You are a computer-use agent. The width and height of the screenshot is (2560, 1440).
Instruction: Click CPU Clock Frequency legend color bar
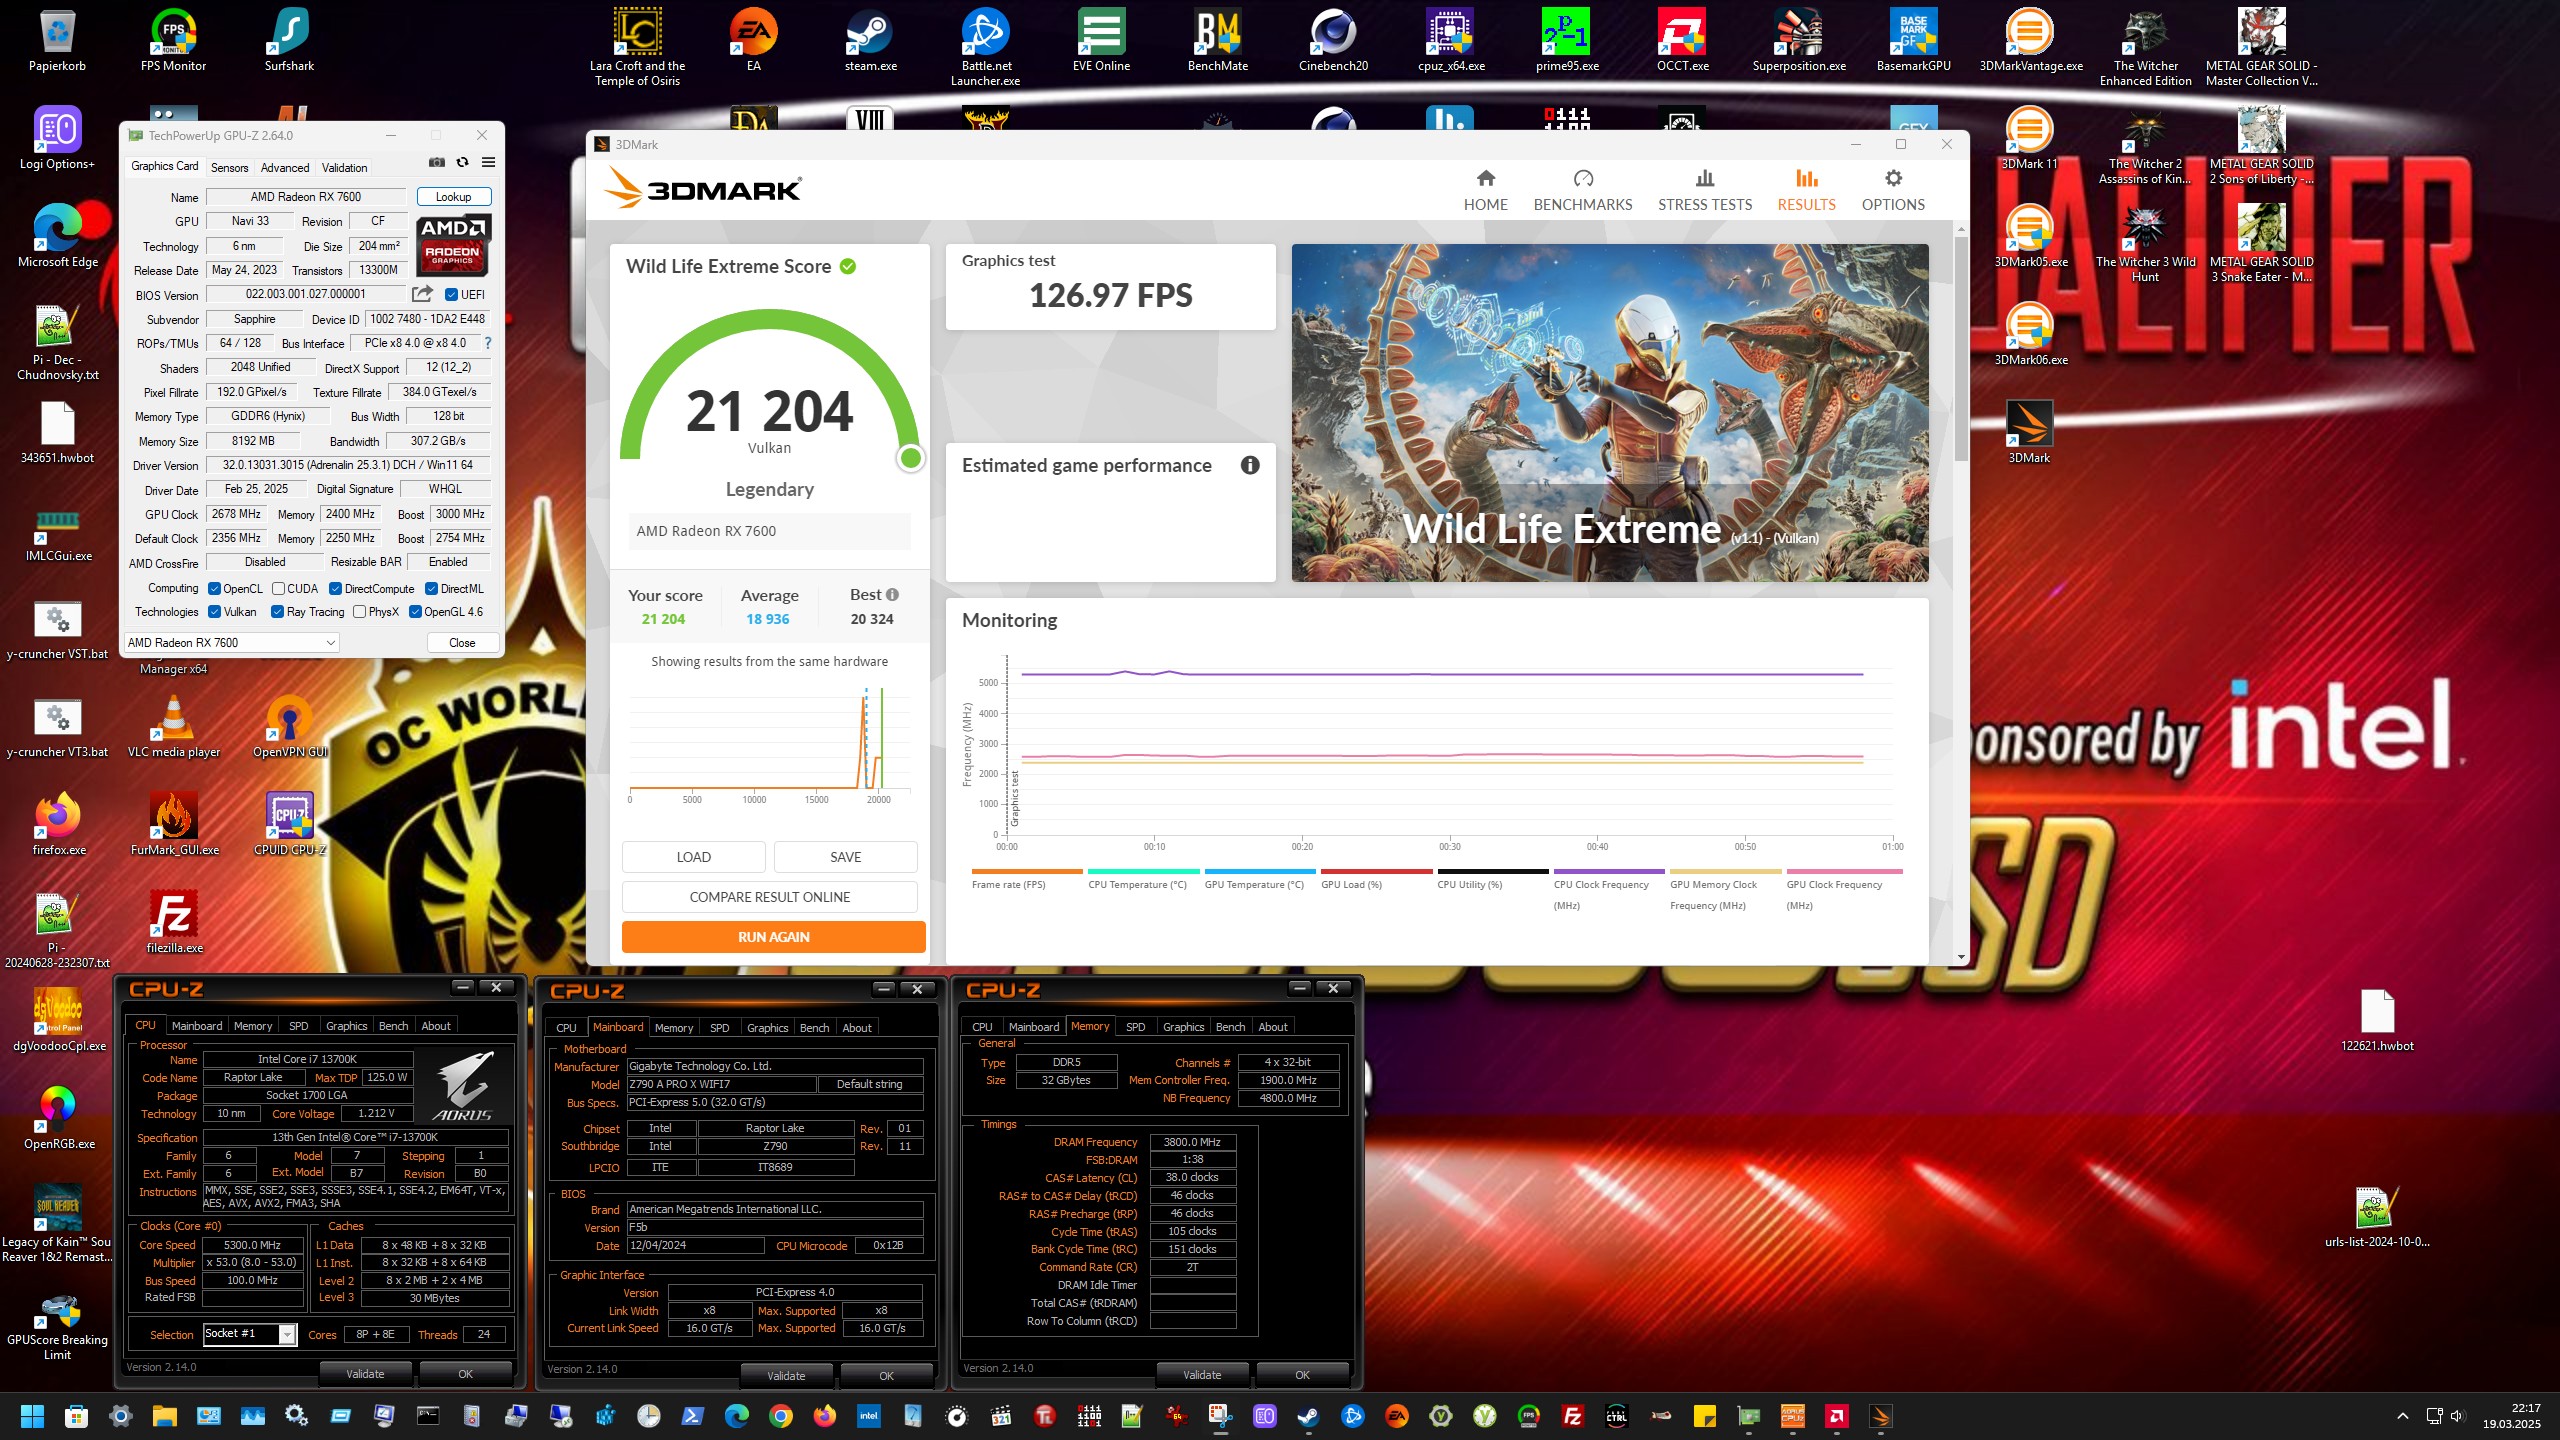(1609, 871)
